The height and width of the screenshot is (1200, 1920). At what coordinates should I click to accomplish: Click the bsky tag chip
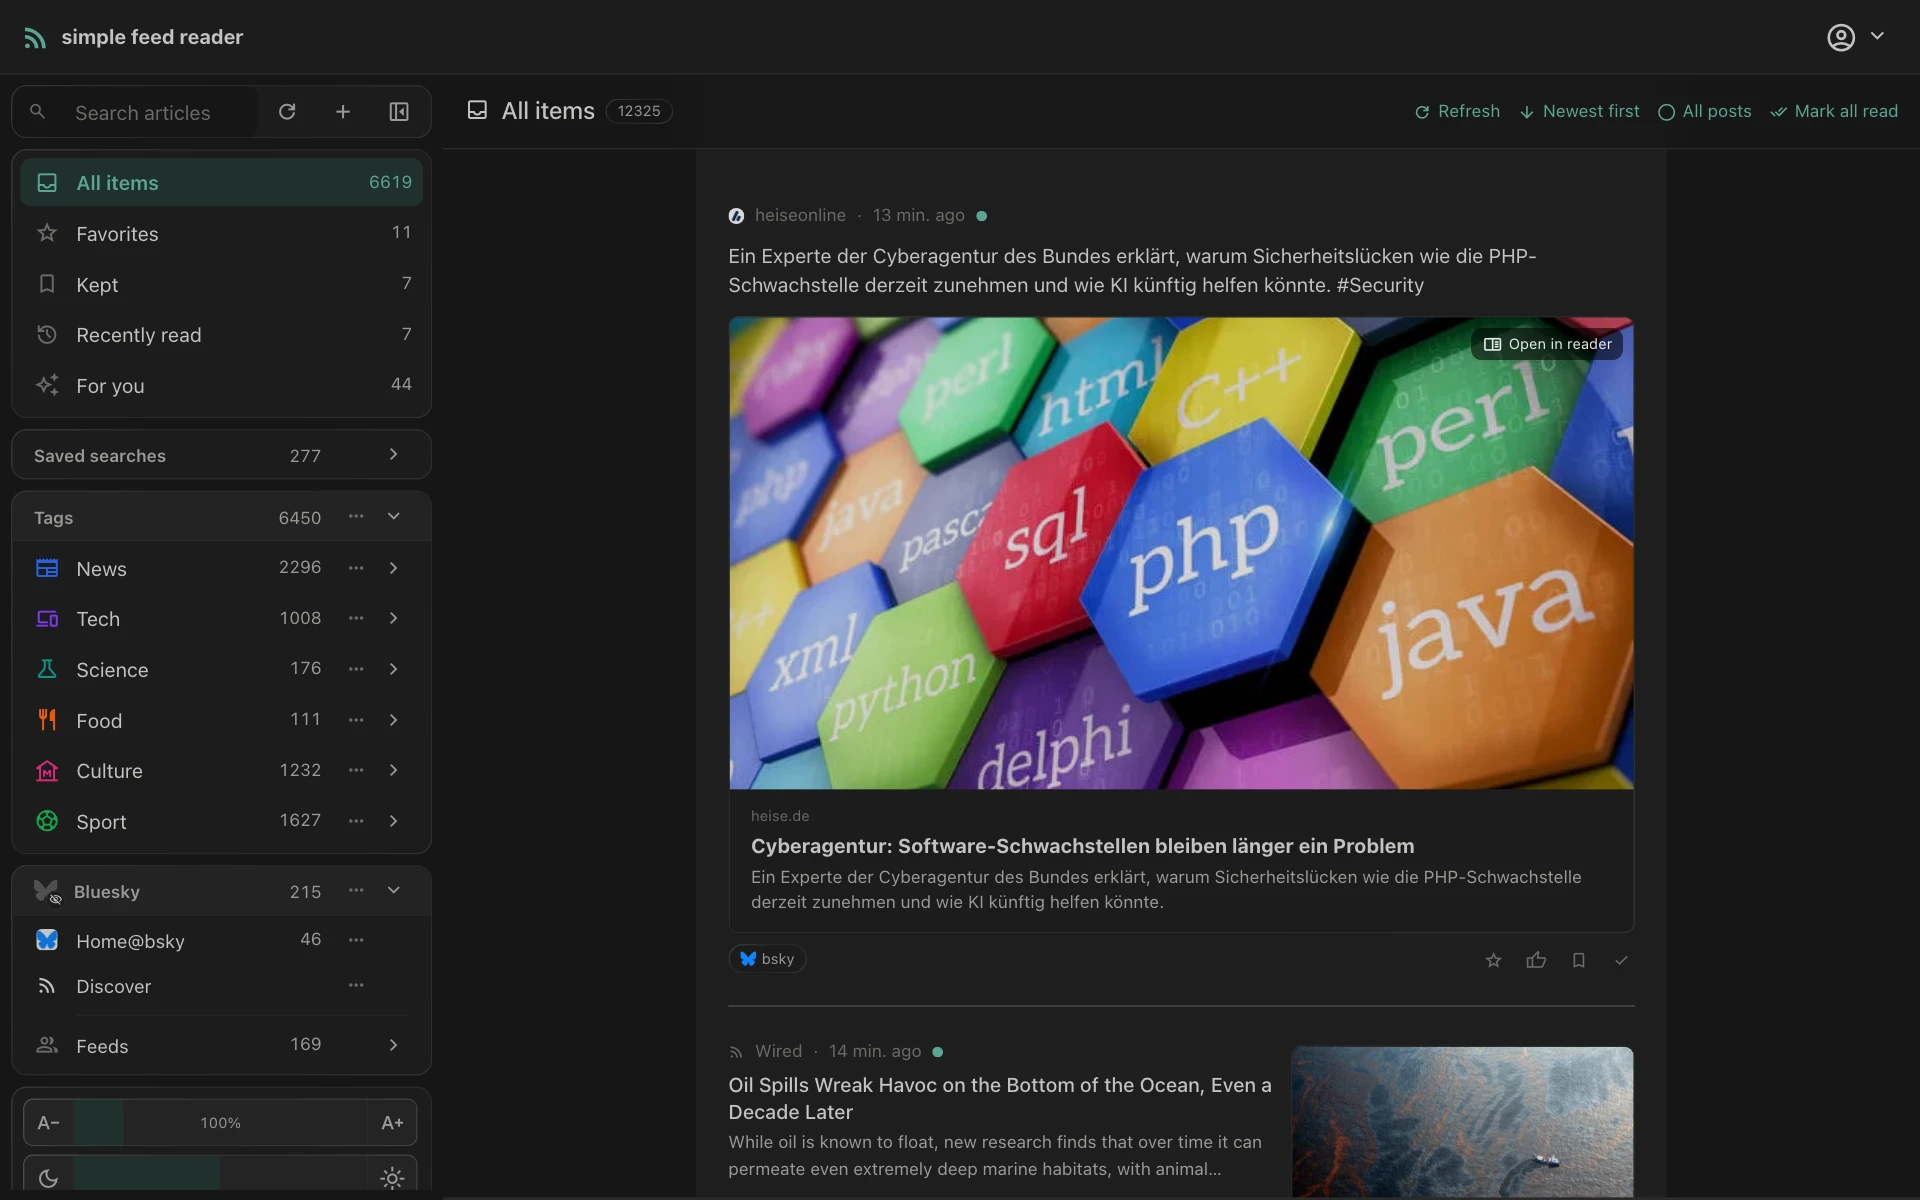[767, 959]
